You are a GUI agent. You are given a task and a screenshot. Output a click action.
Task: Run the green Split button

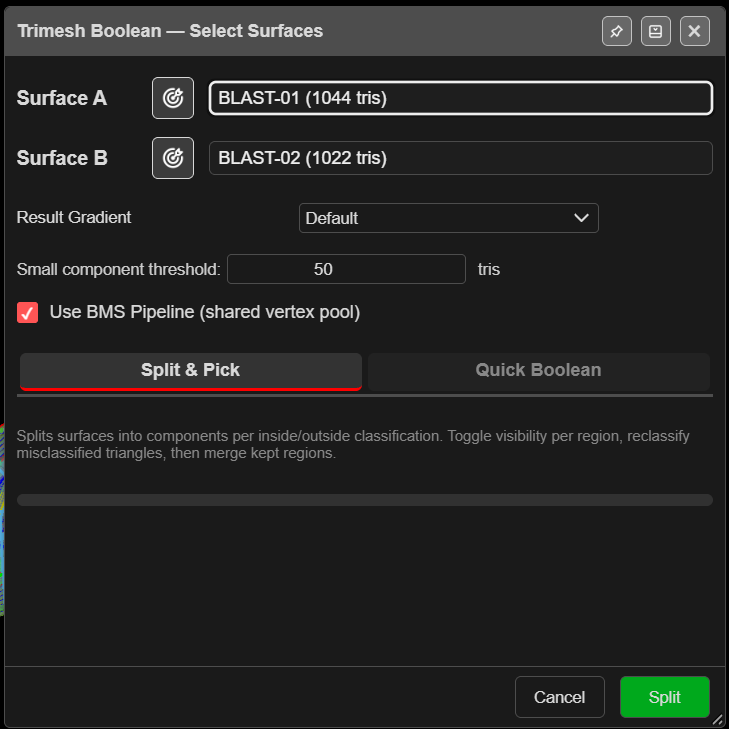coord(665,697)
